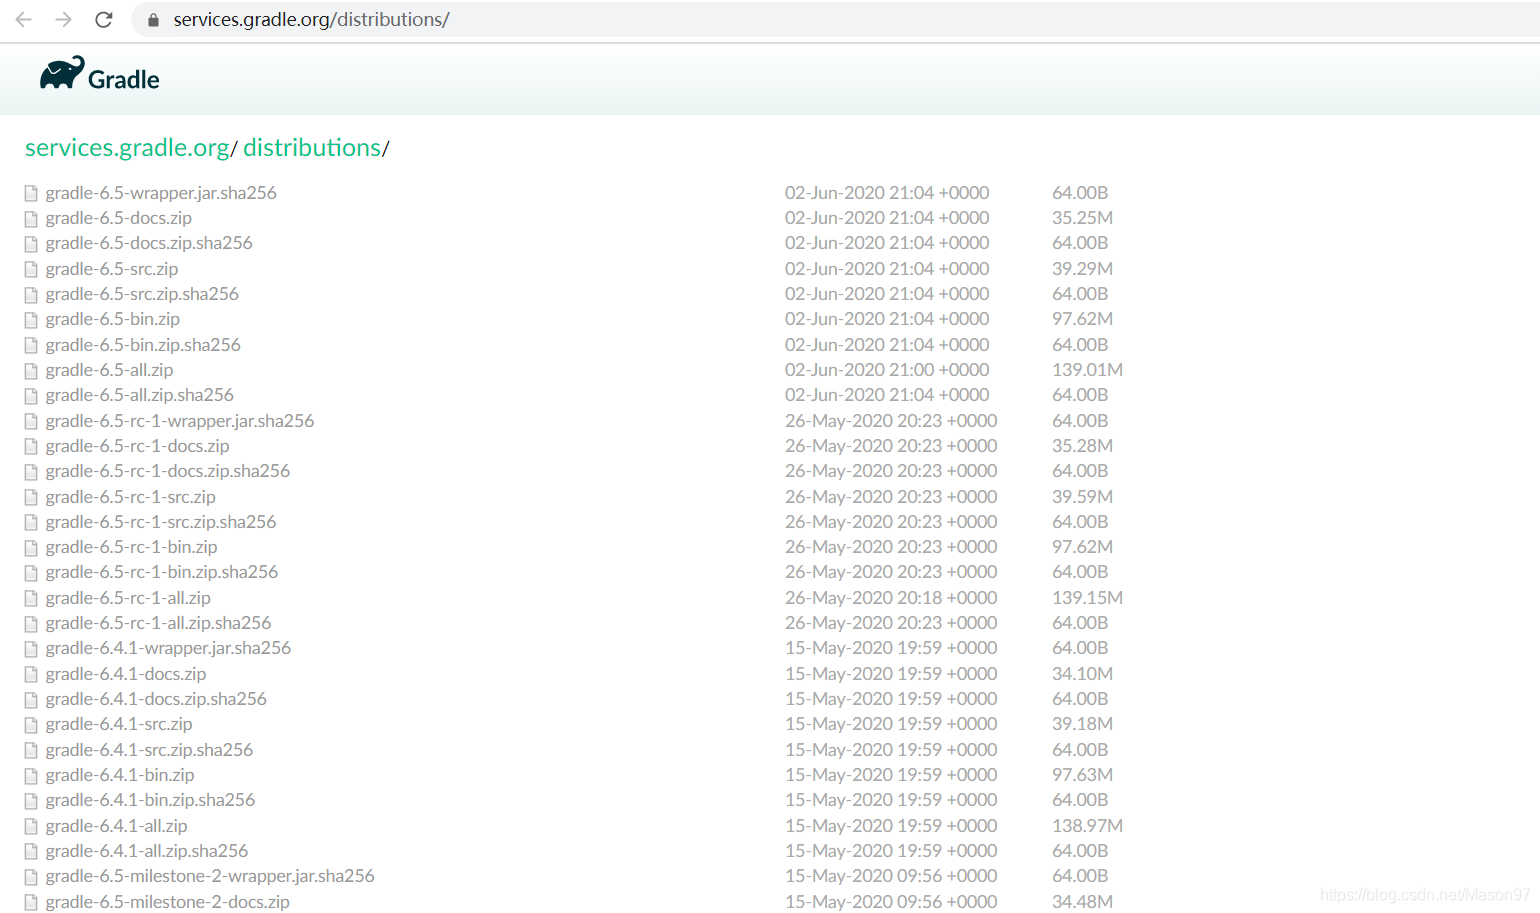Viewport: 1540px width, 913px height.
Task: Open the gradle-6.4.1-all.zip.sha256 link
Action: pos(147,851)
